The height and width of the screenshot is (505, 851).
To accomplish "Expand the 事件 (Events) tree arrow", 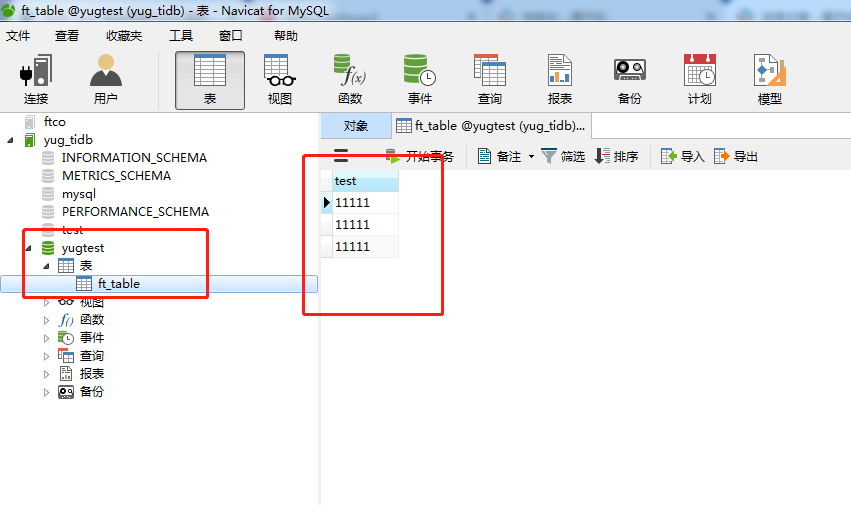I will (47, 338).
